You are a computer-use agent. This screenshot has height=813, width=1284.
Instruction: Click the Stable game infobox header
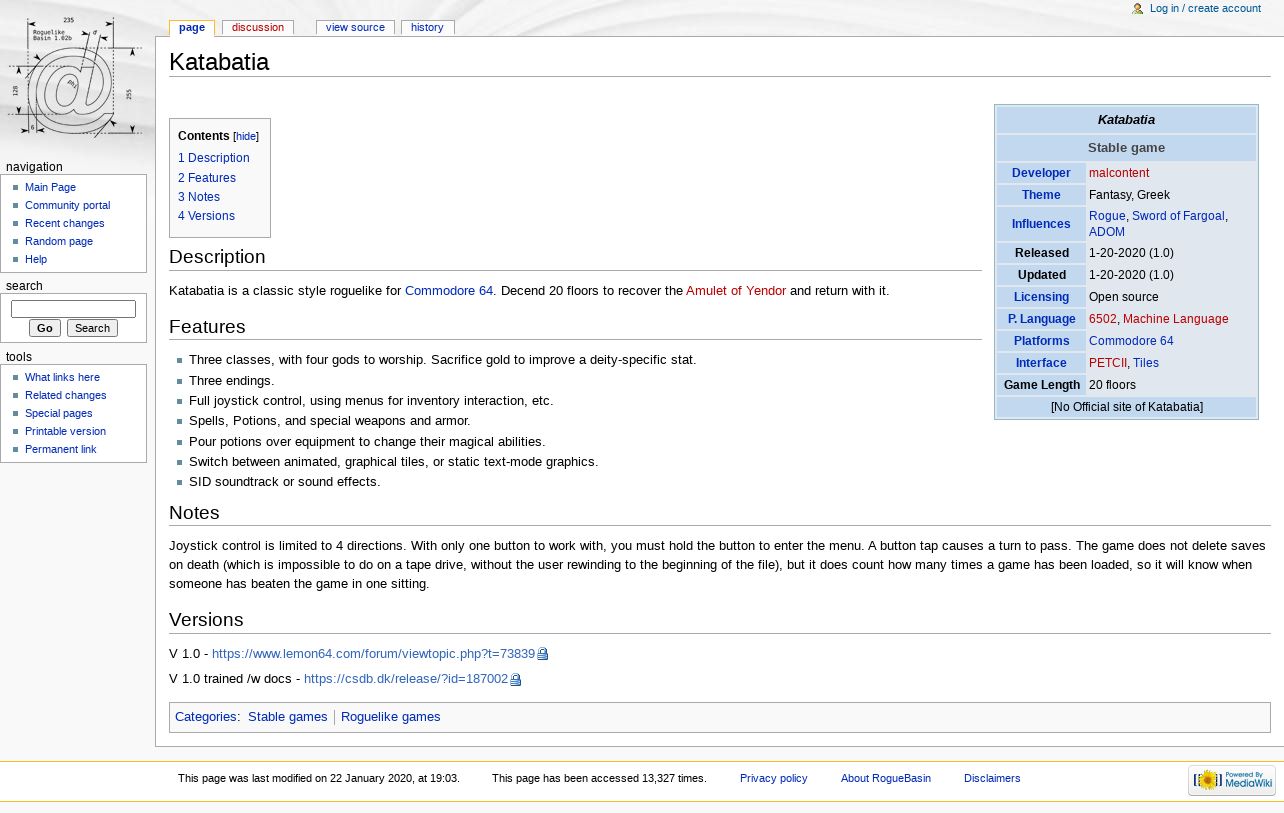(1126, 148)
